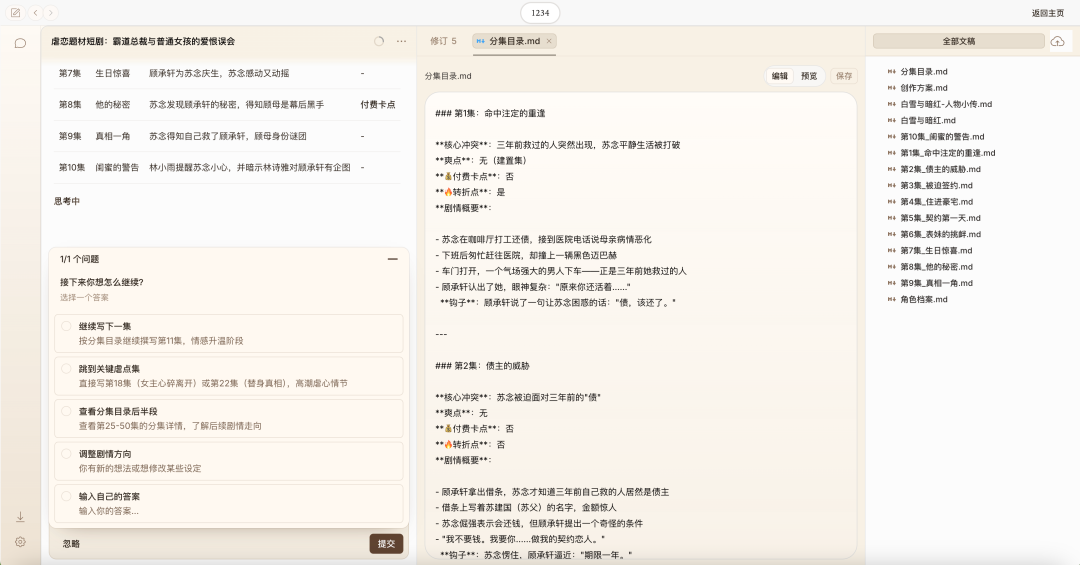
Task: Collapse the 1/1 个问题 question panel
Action: (x=393, y=259)
